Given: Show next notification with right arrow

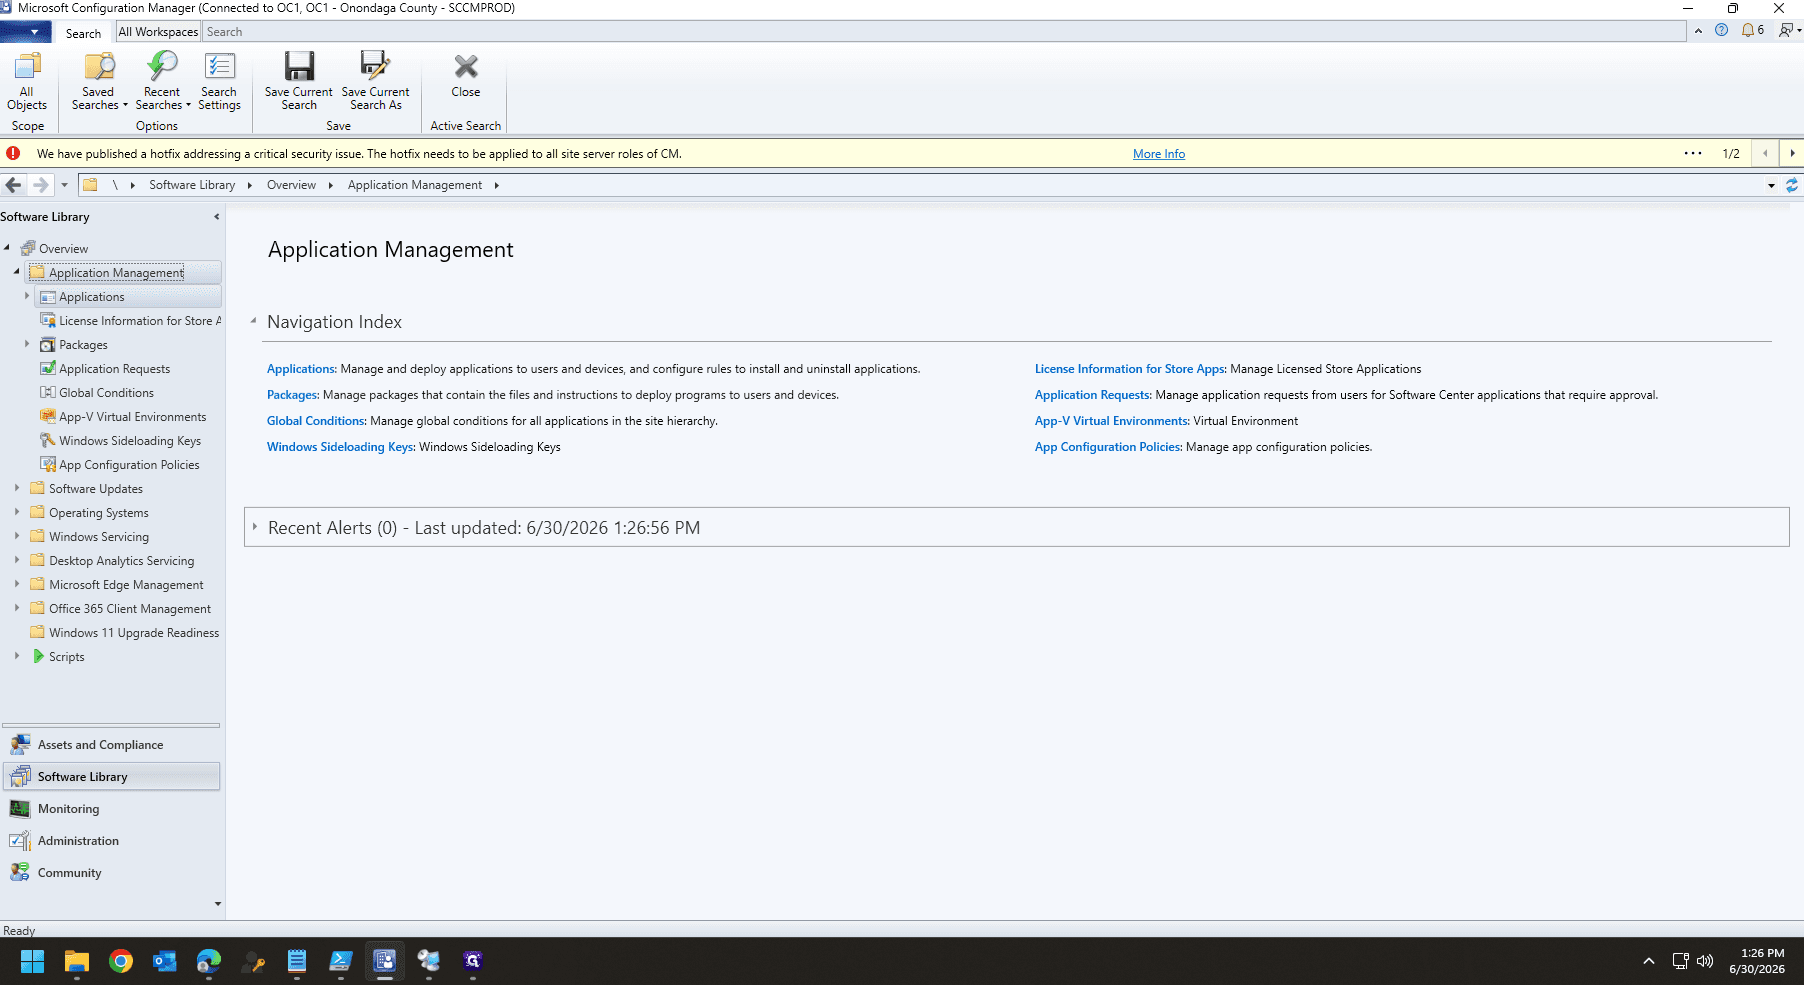Looking at the screenshot, I should (x=1792, y=153).
